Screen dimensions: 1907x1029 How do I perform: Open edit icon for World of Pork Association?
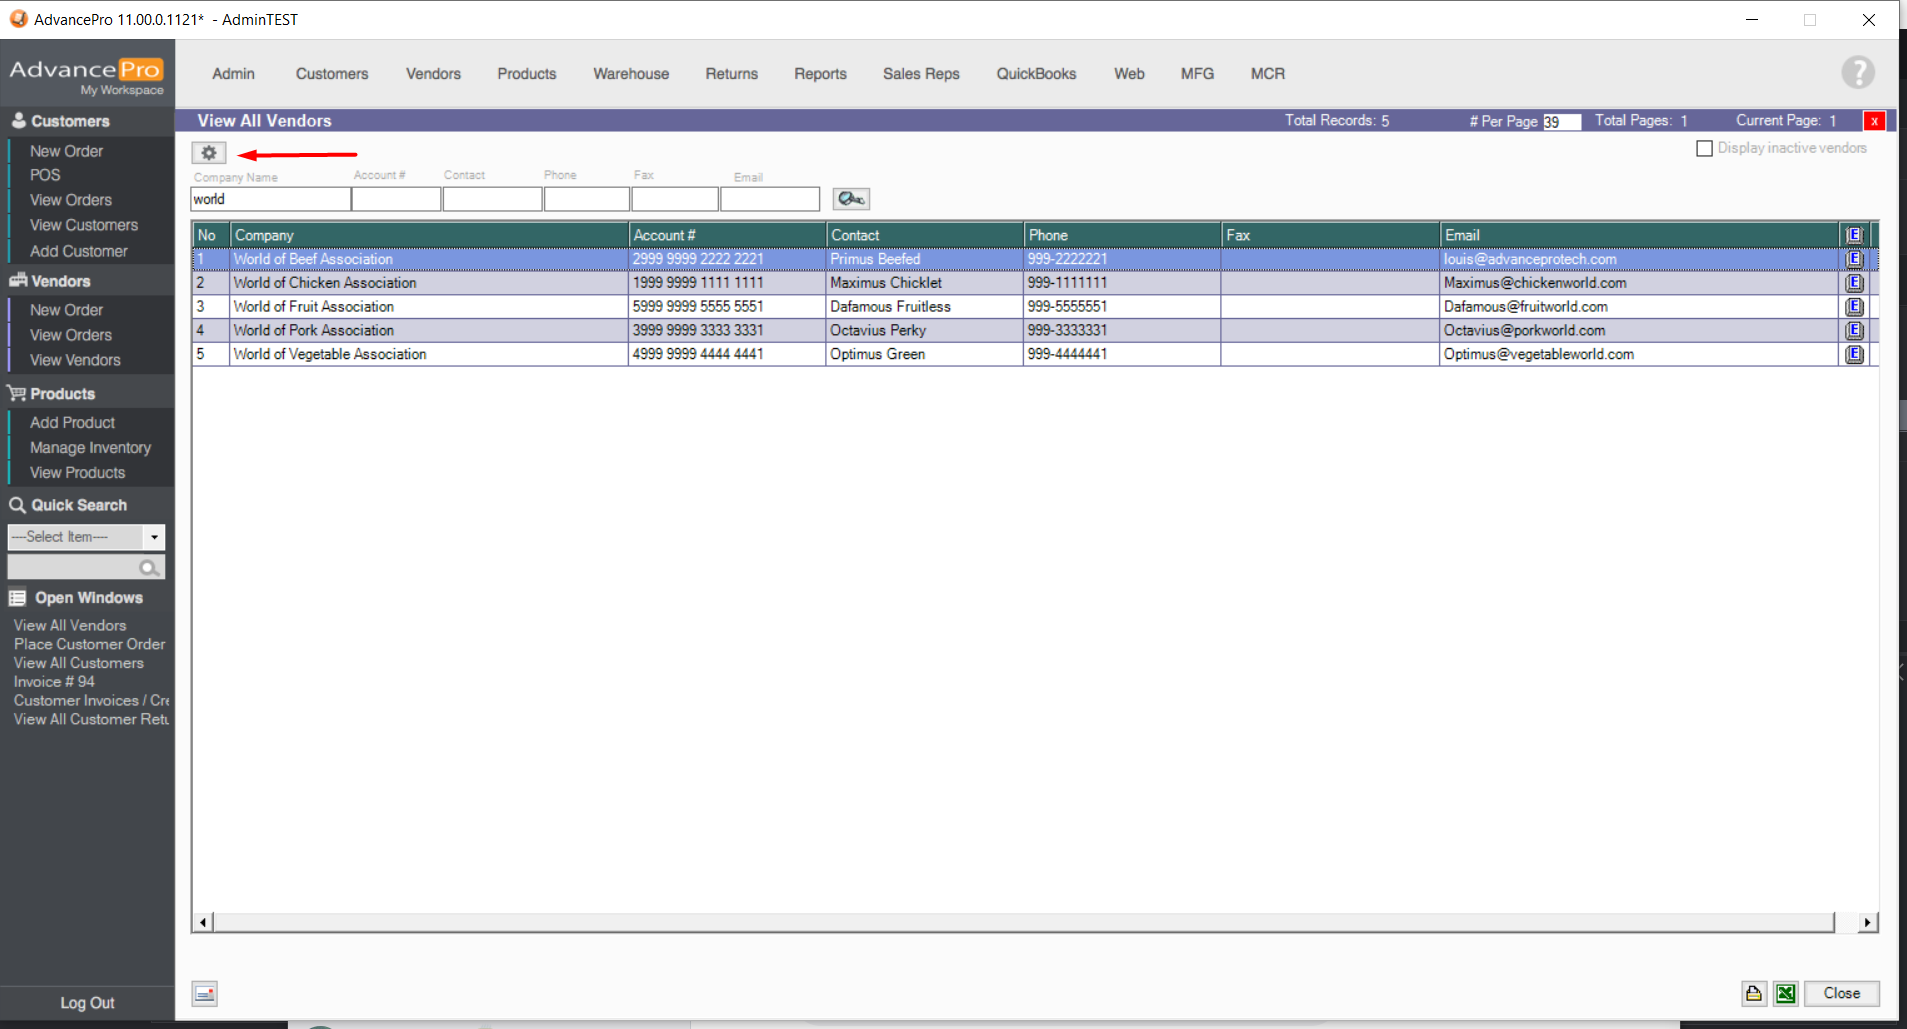1854,330
